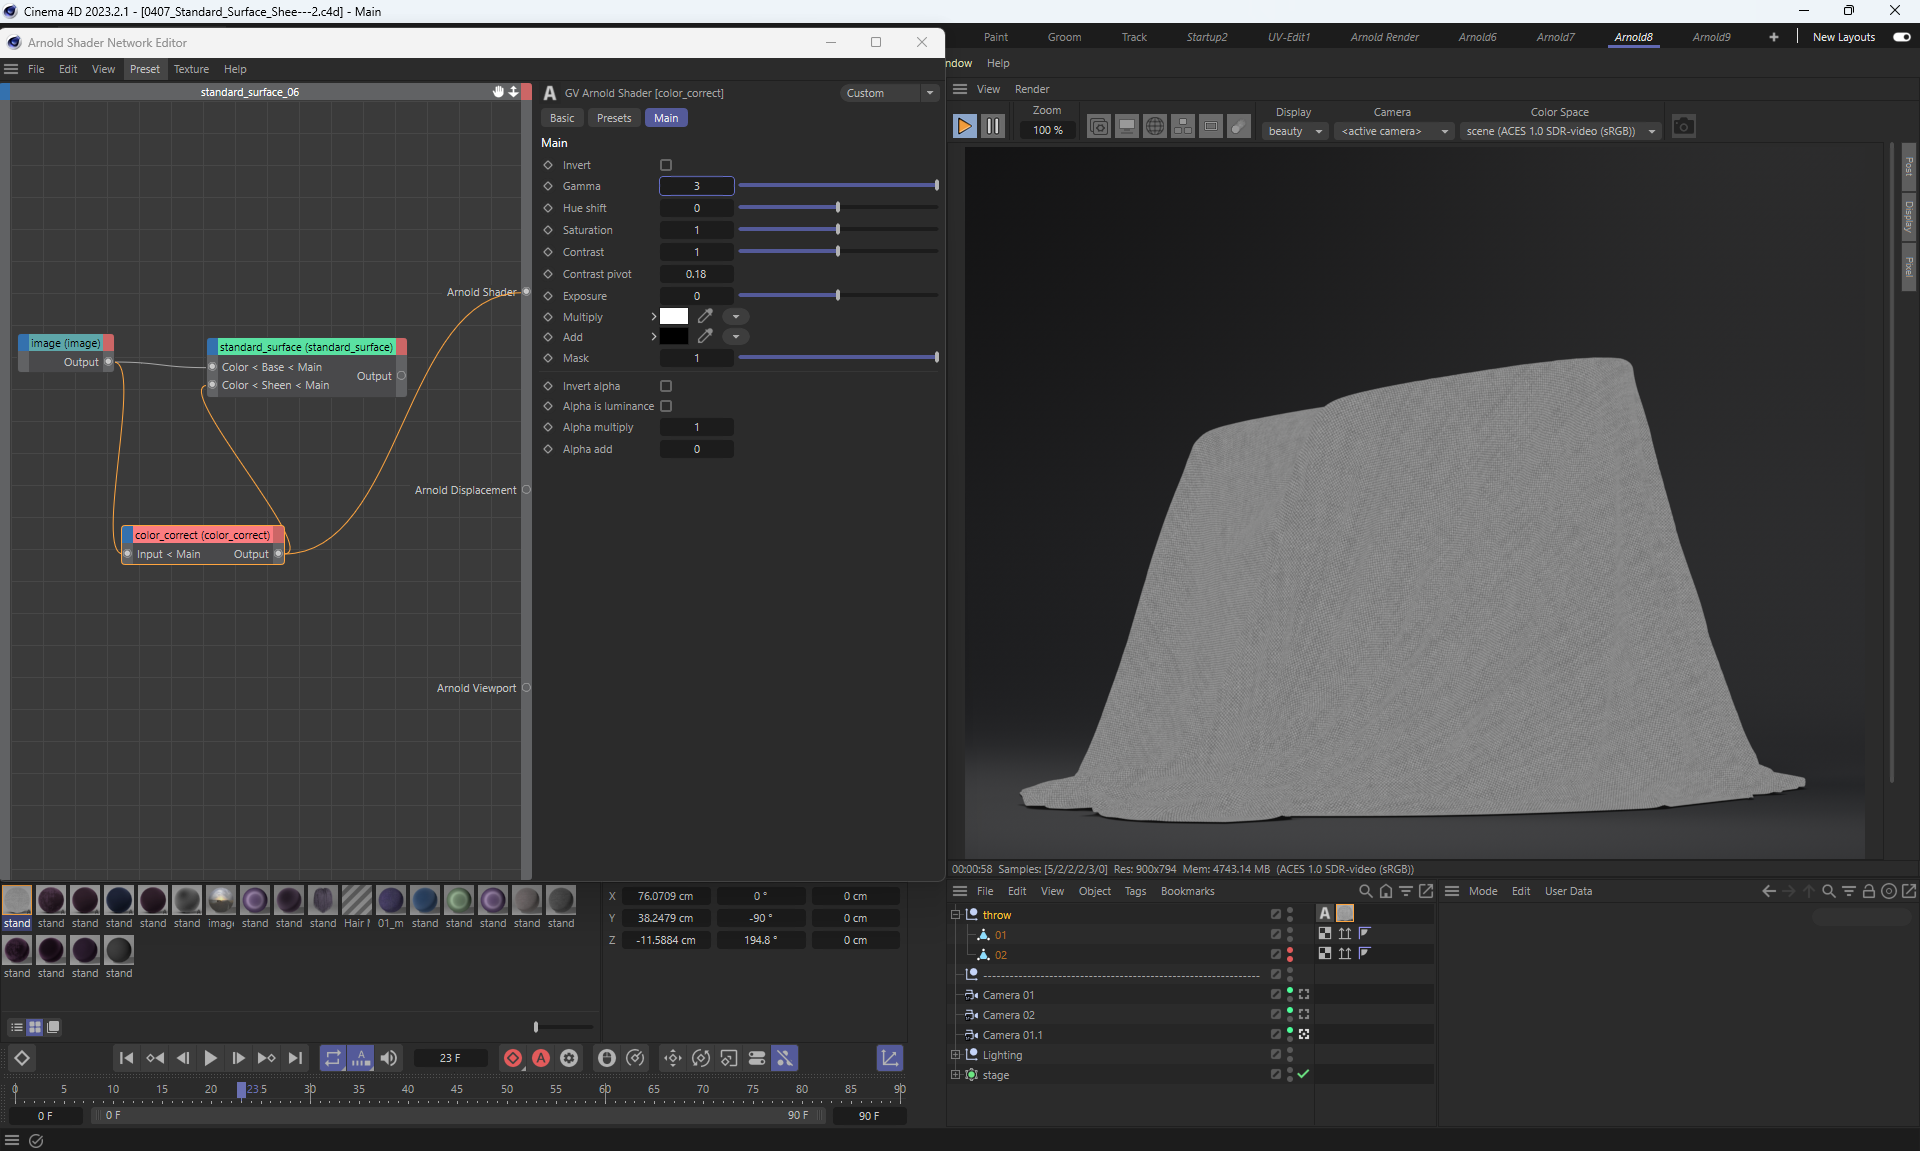The image size is (1920, 1151).
Task: Toggle the autokeying button in timeline toolbar
Action: click(x=541, y=1058)
